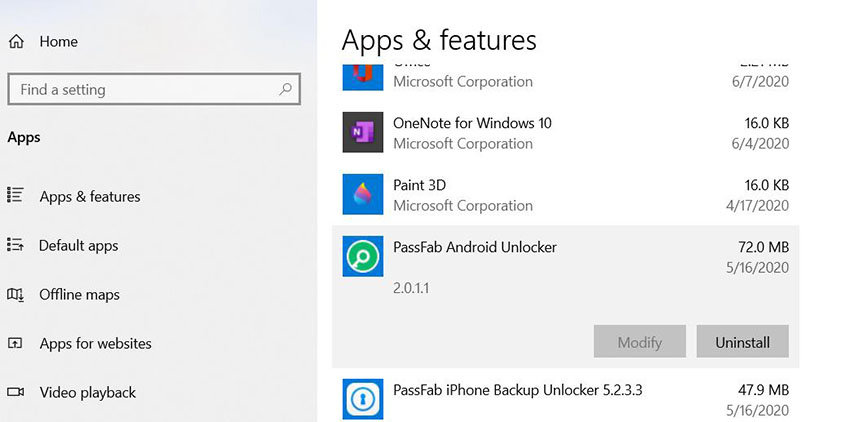This screenshot has width=850, height=422.
Task: Focus the Find a setting search field
Action: coord(140,89)
